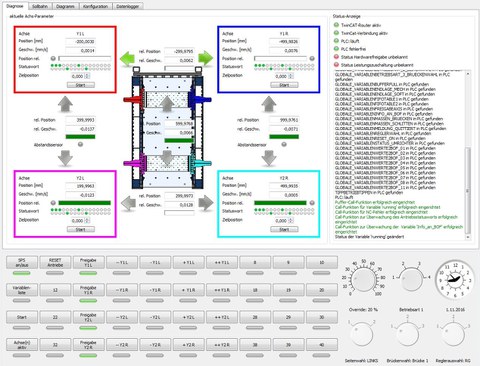Click the magenta Y2 L drive in the machine image

[135, 163]
